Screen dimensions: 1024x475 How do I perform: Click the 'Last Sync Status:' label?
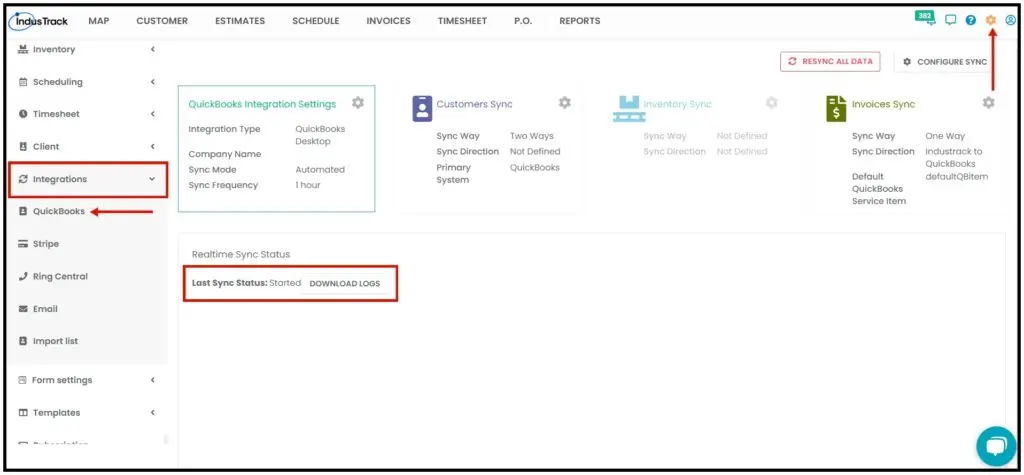click(230, 284)
